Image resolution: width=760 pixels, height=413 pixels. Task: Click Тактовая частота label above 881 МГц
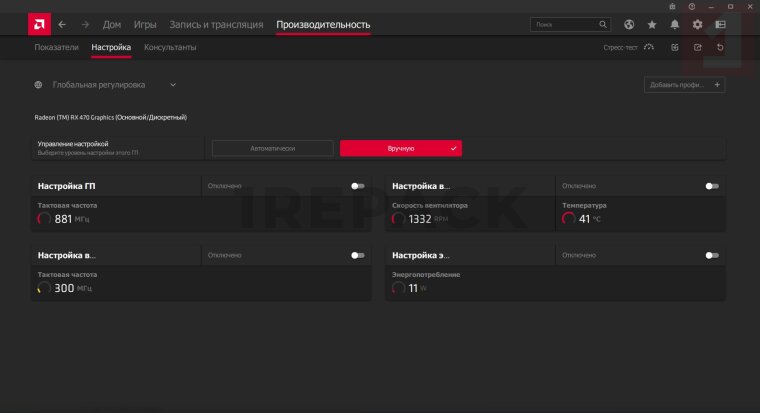coord(67,206)
